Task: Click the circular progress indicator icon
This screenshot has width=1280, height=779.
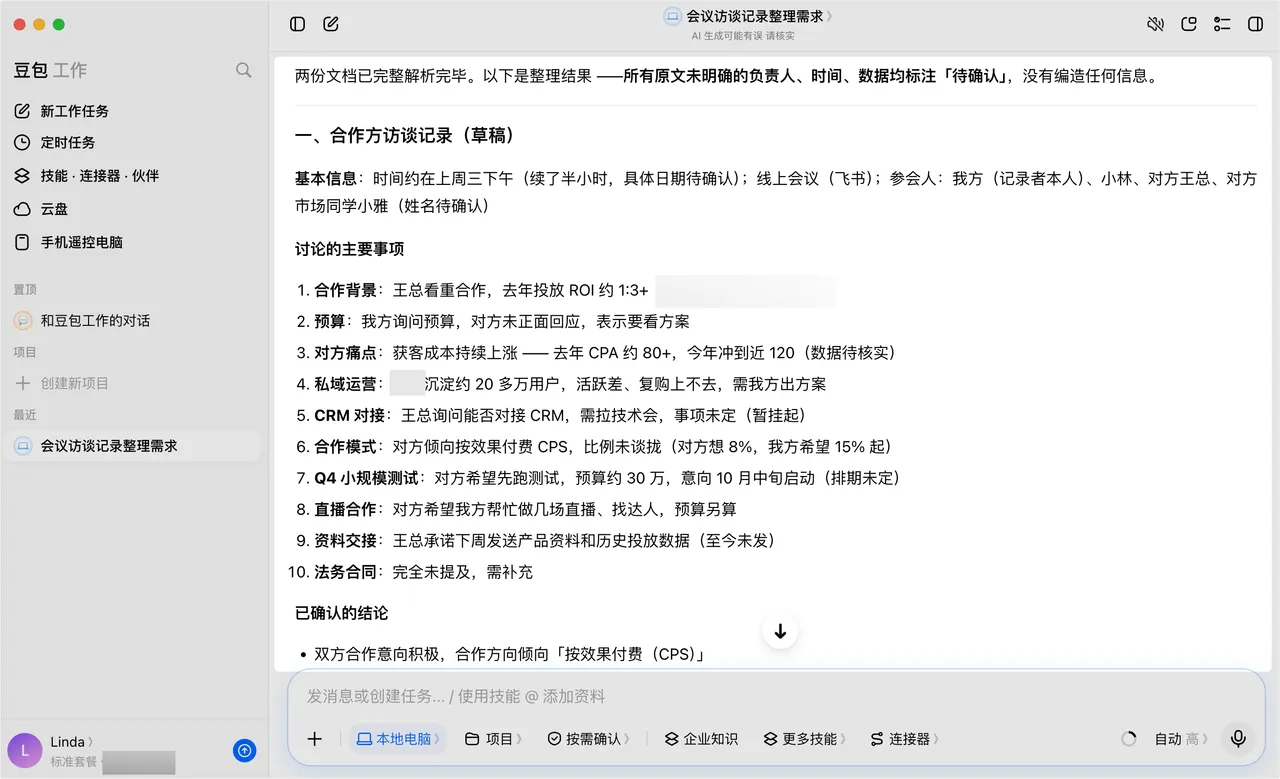Action: click(x=1129, y=739)
